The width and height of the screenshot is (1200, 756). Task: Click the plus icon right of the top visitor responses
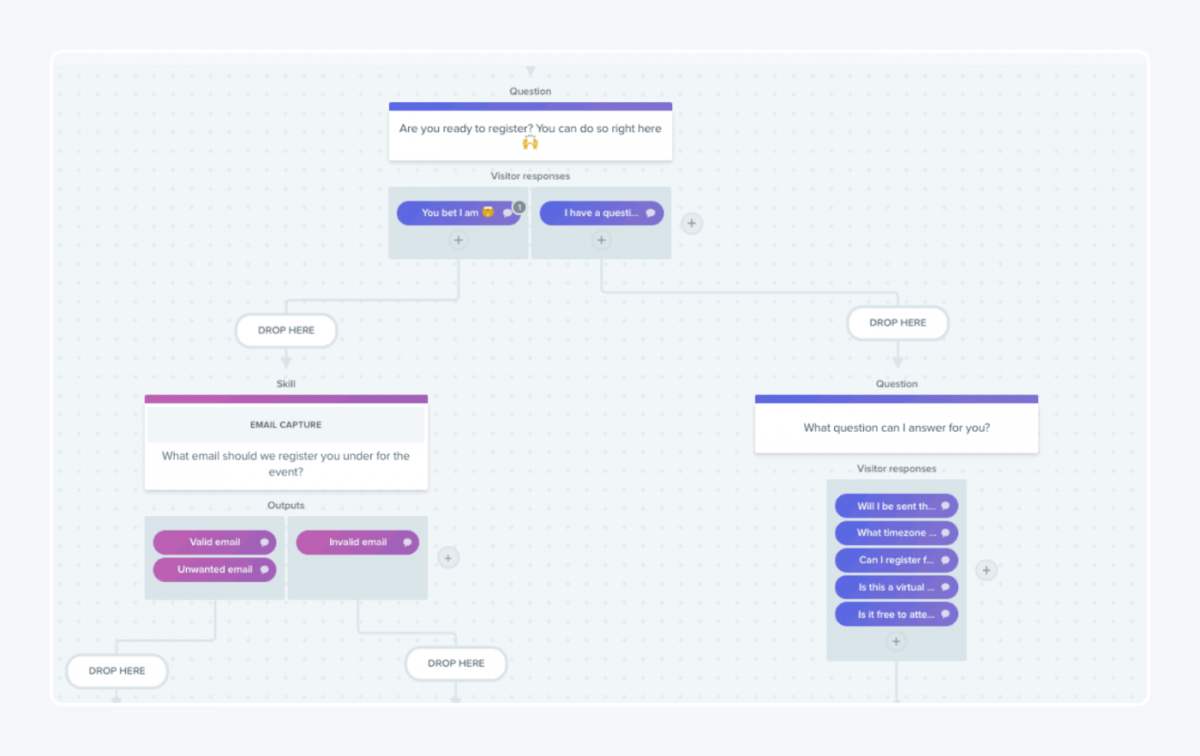coord(691,223)
